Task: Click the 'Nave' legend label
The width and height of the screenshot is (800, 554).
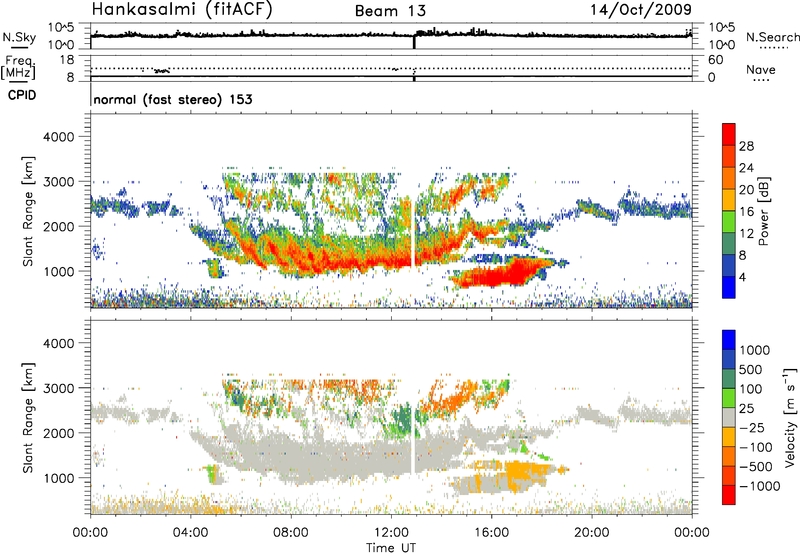Action: (x=761, y=69)
